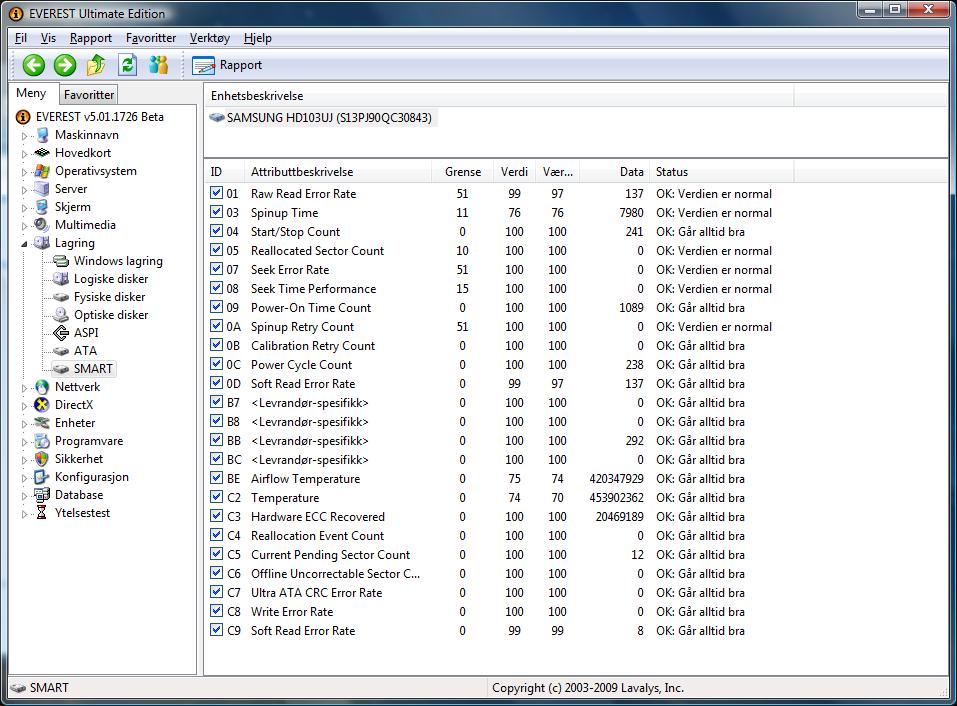Image resolution: width=957 pixels, height=706 pixels.
Task: Toggle the Hardware ECC Recovered checkbox
Action: (216, 516)
